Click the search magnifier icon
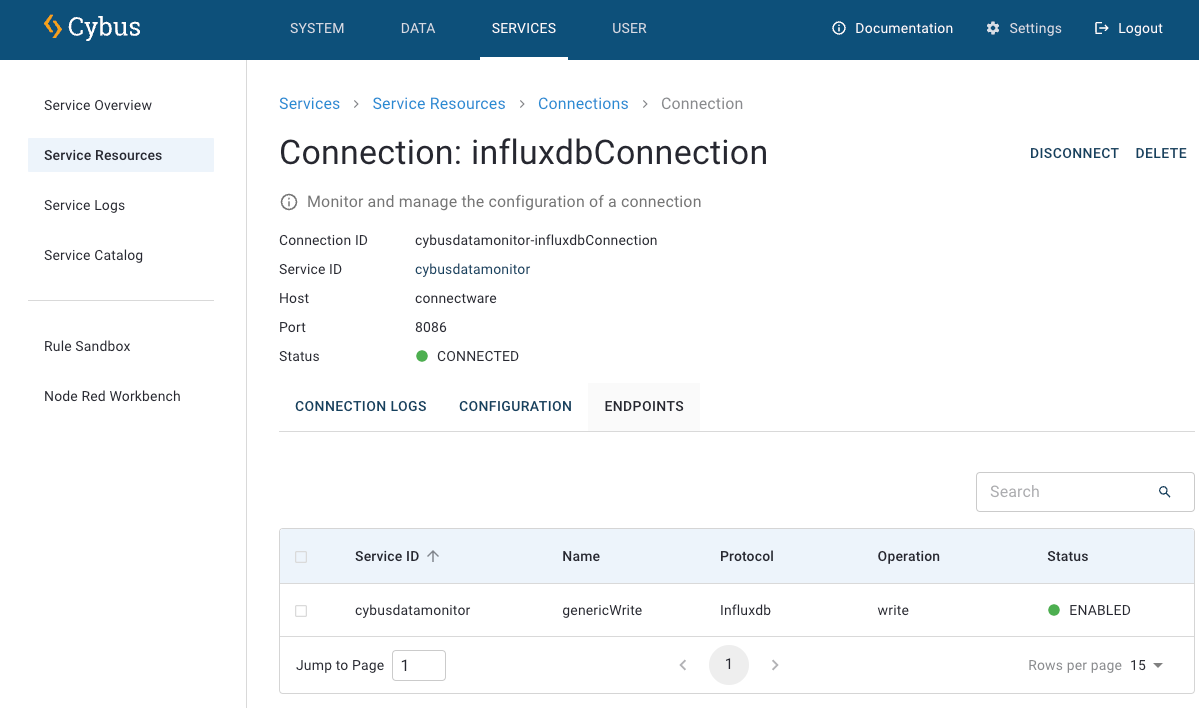 (1164, 492)
